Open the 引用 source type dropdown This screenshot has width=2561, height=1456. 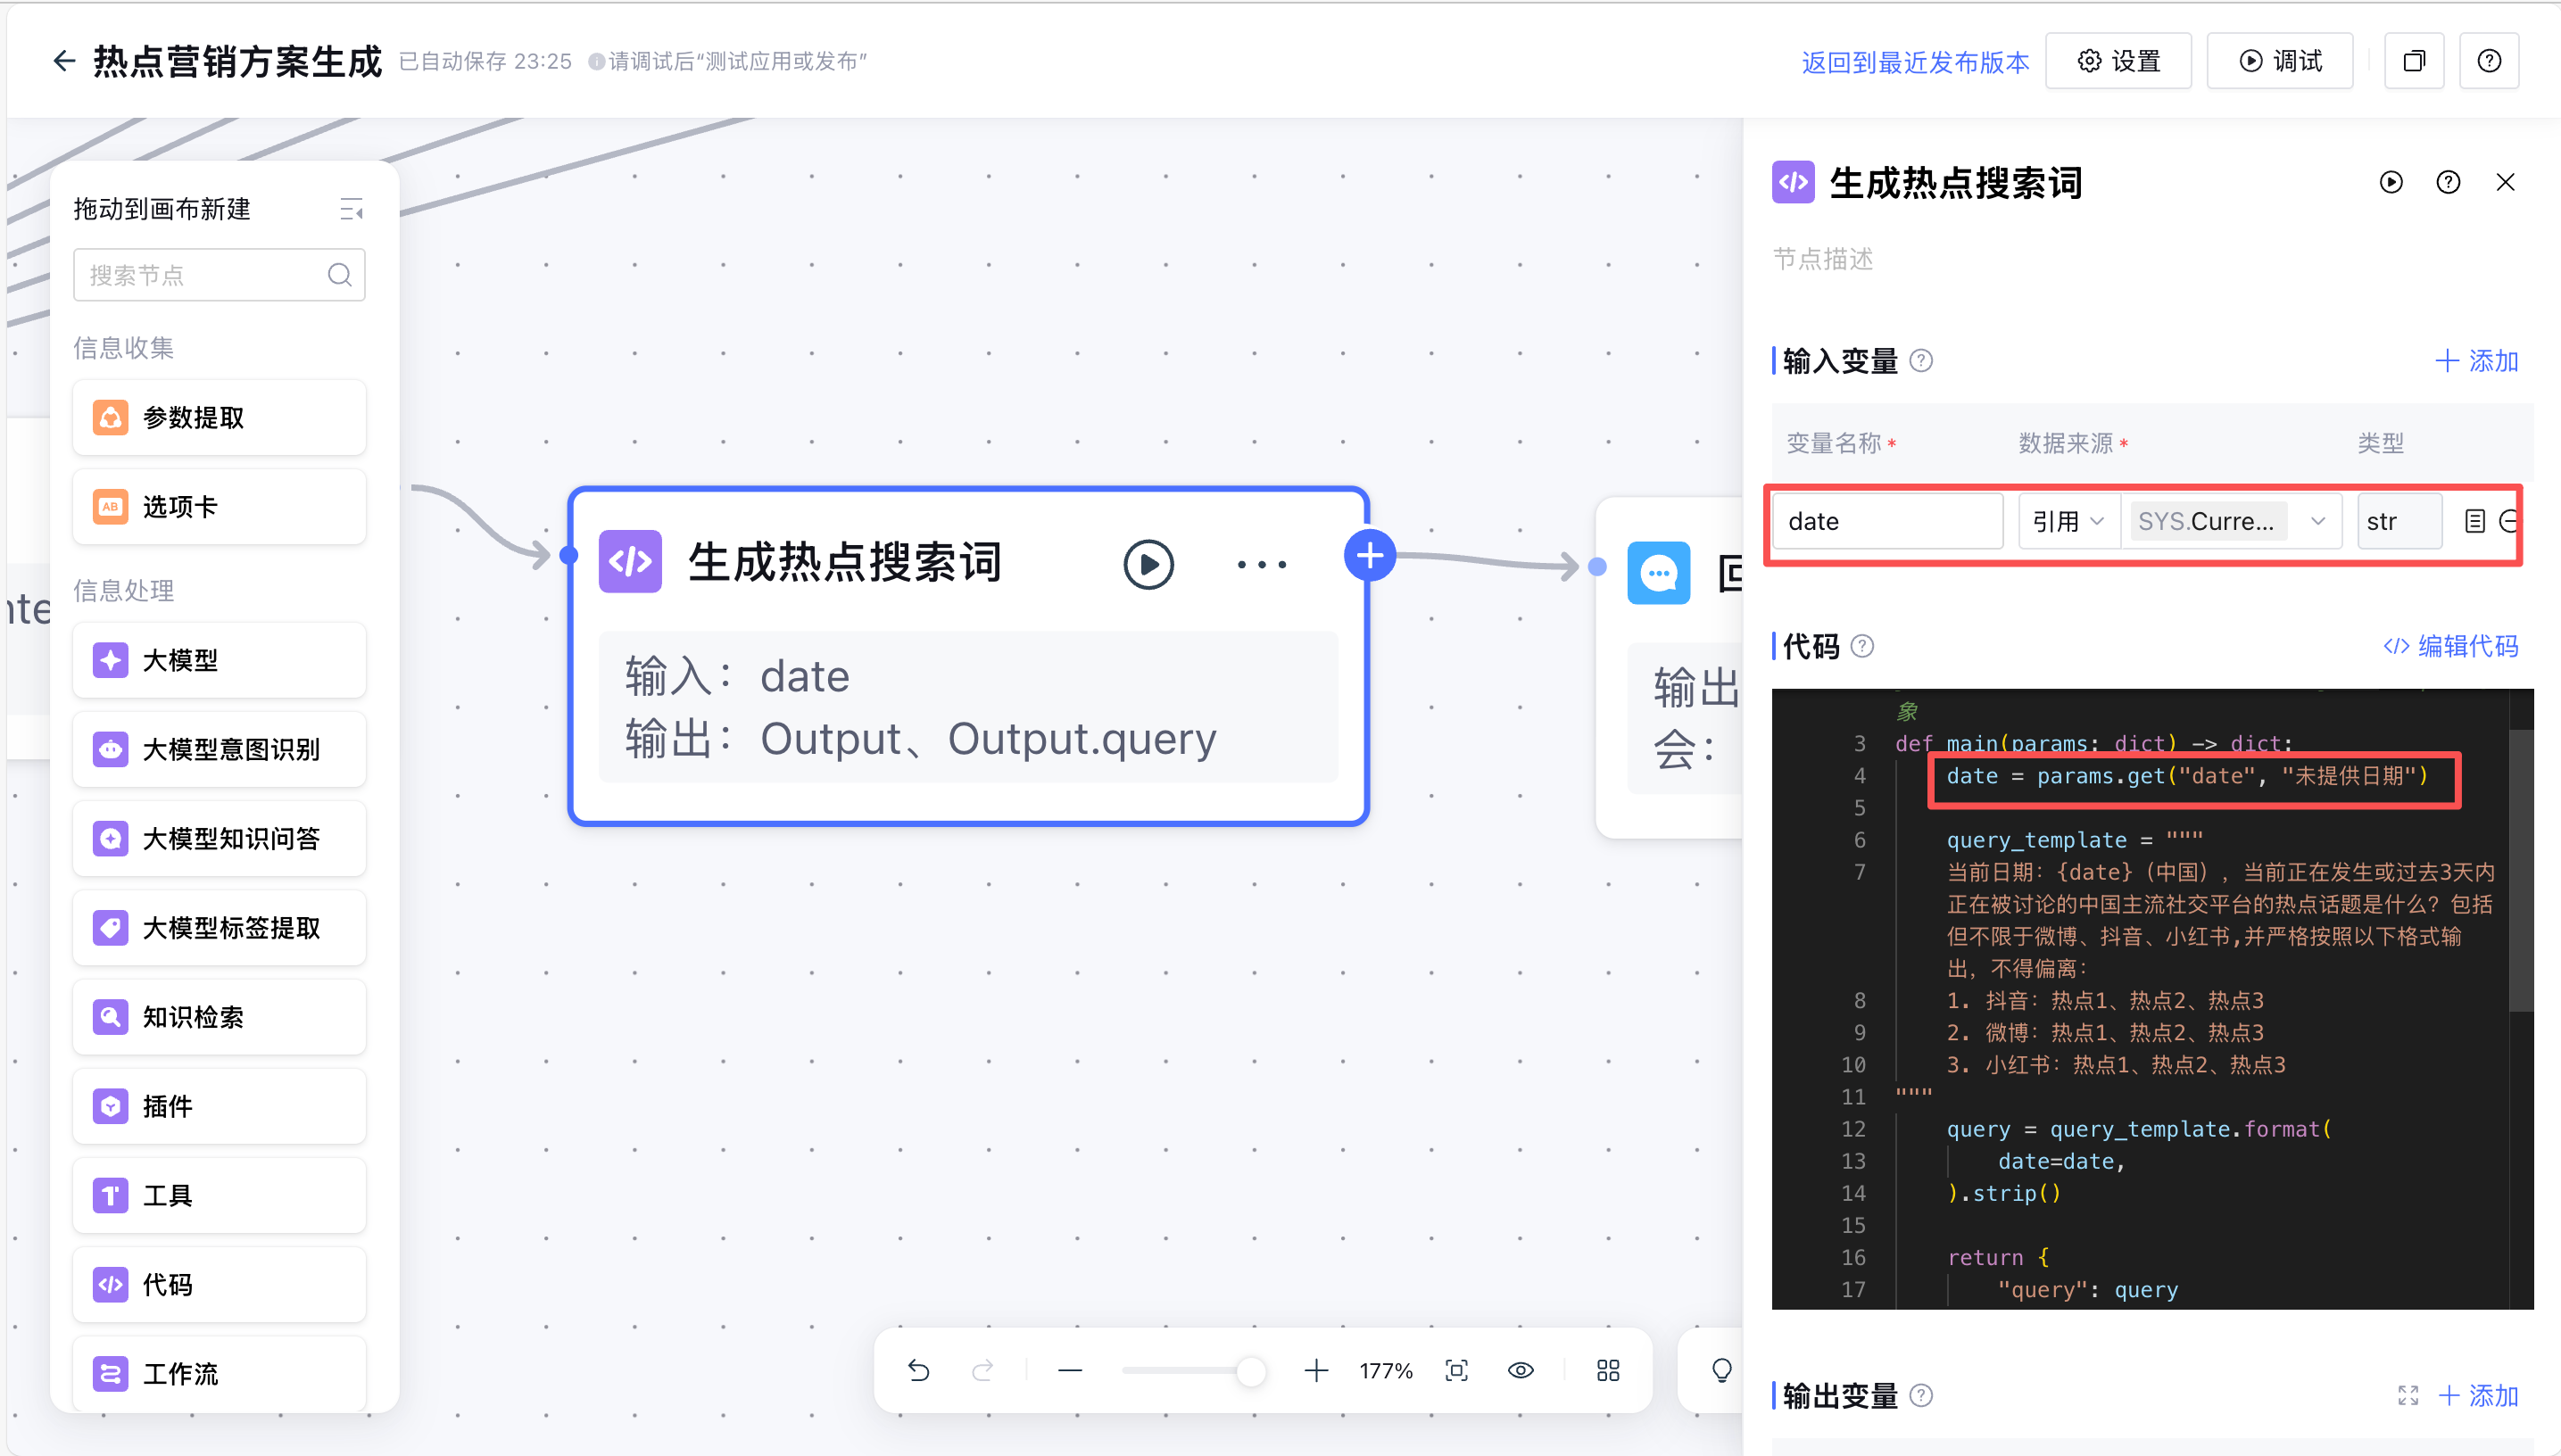point(2068,521)
